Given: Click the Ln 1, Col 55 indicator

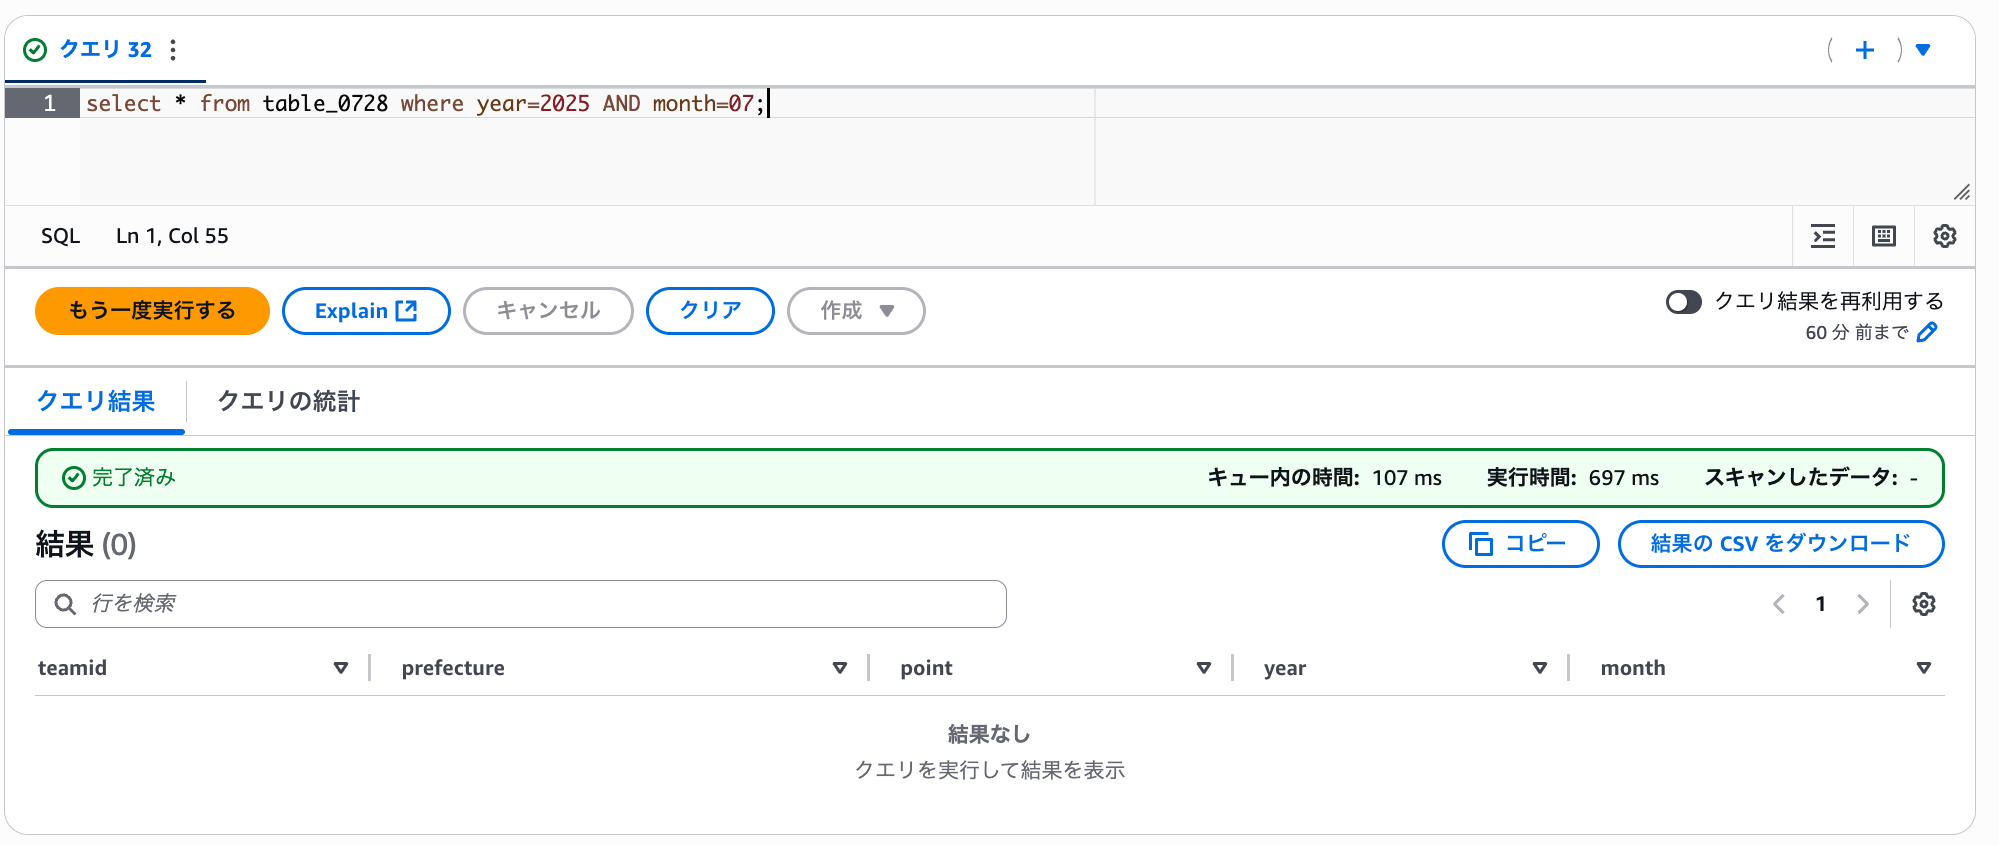Looking at the screenshot, I should tap(172, 236).
